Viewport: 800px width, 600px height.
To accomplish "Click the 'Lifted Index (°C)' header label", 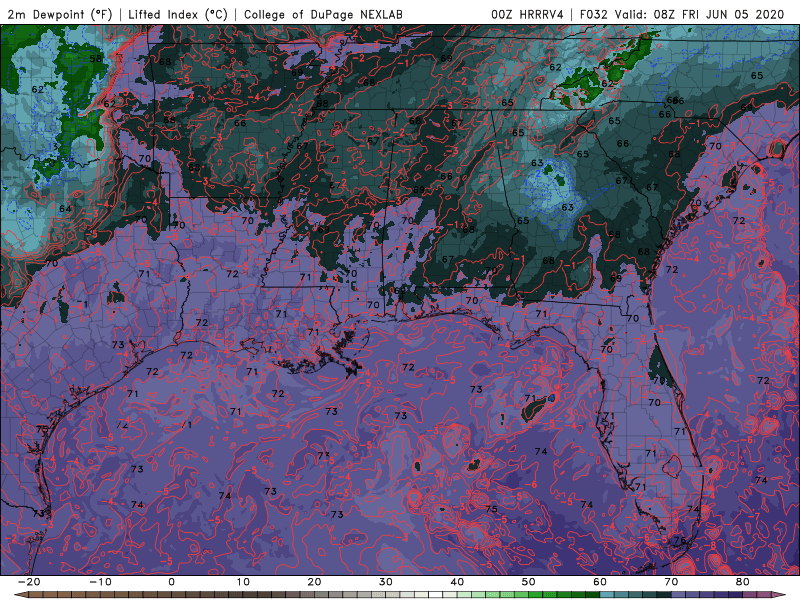I will [178, 15].
